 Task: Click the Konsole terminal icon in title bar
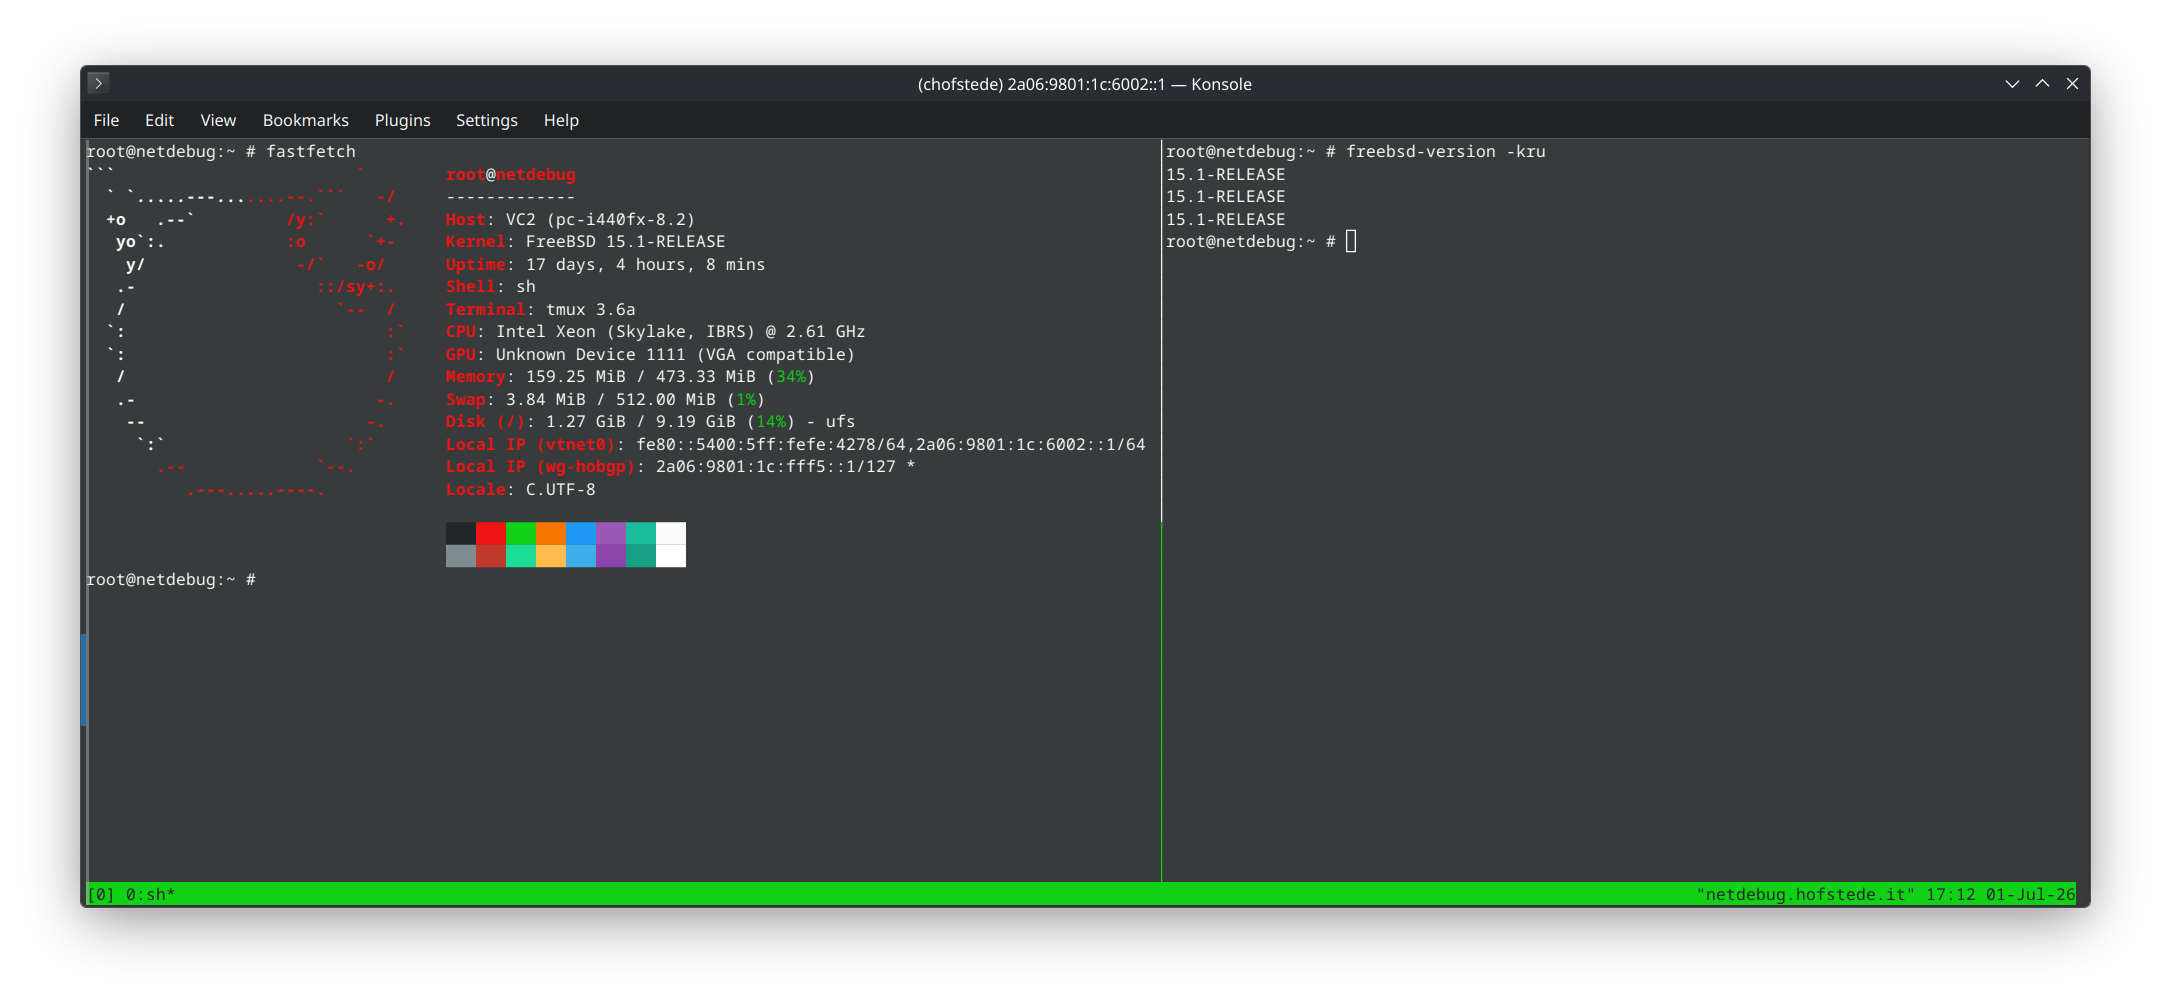click(x=98, y=83)
